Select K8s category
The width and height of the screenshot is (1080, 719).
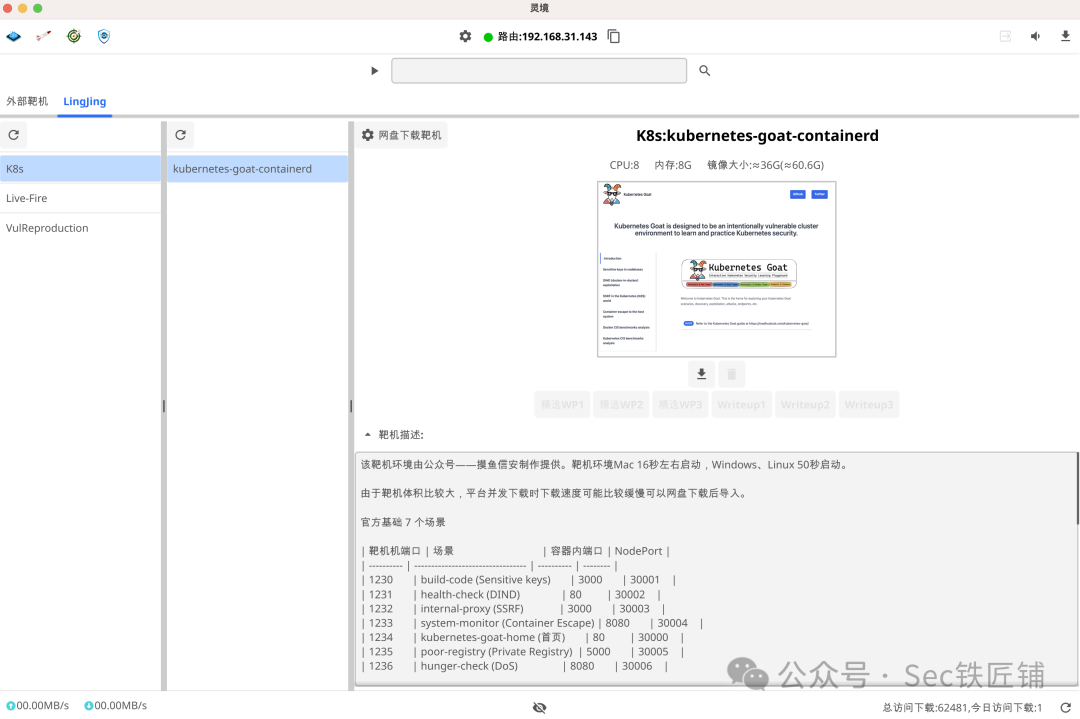coord(80,169)
